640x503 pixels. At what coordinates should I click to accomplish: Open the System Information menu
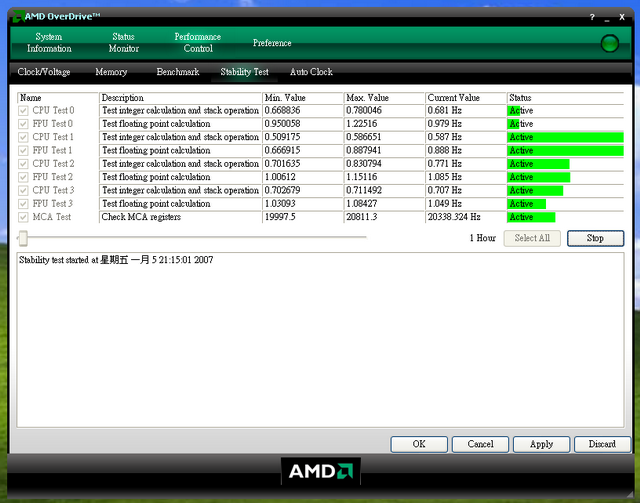tap(49, 42)
